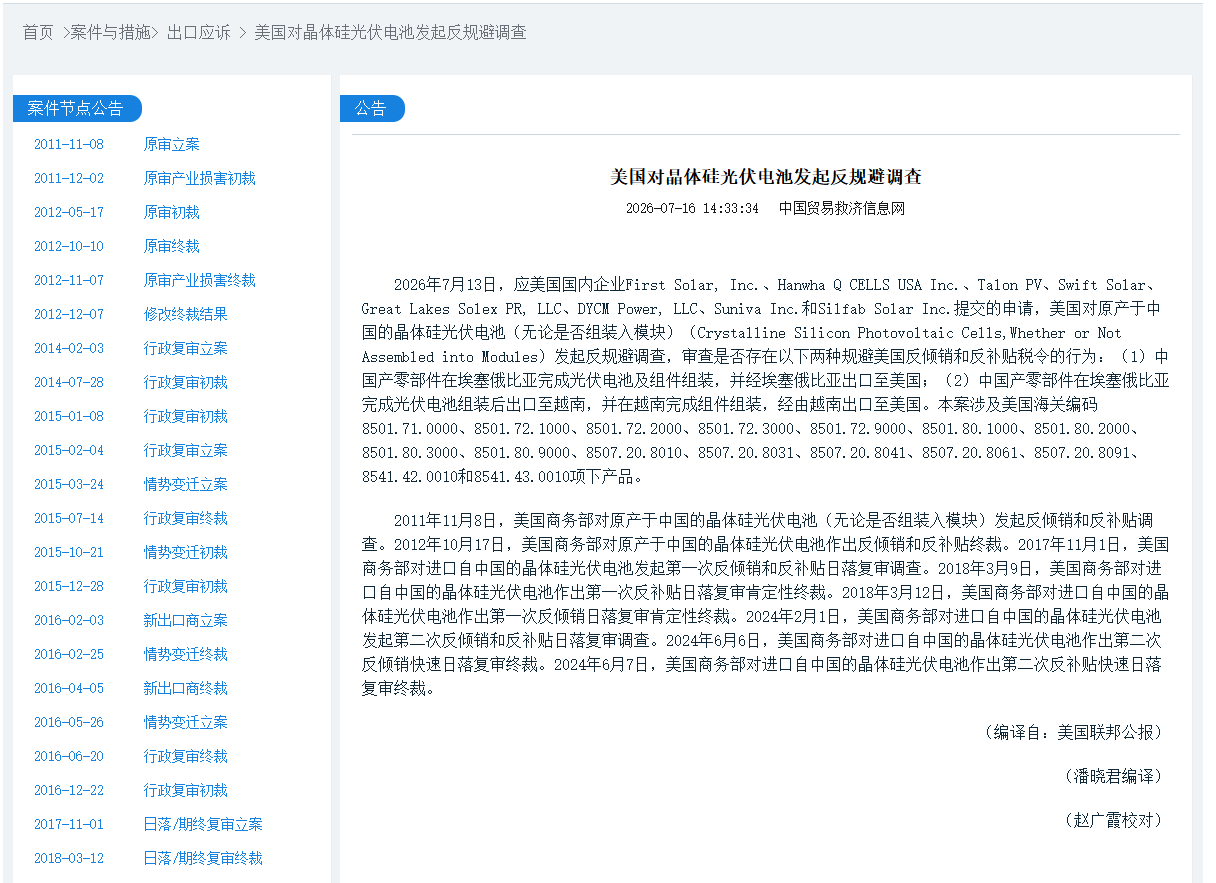The width and height of the screenshot is (1216, 883).
Task: Click the date 2015-10-21
Action: click(69, 552)
